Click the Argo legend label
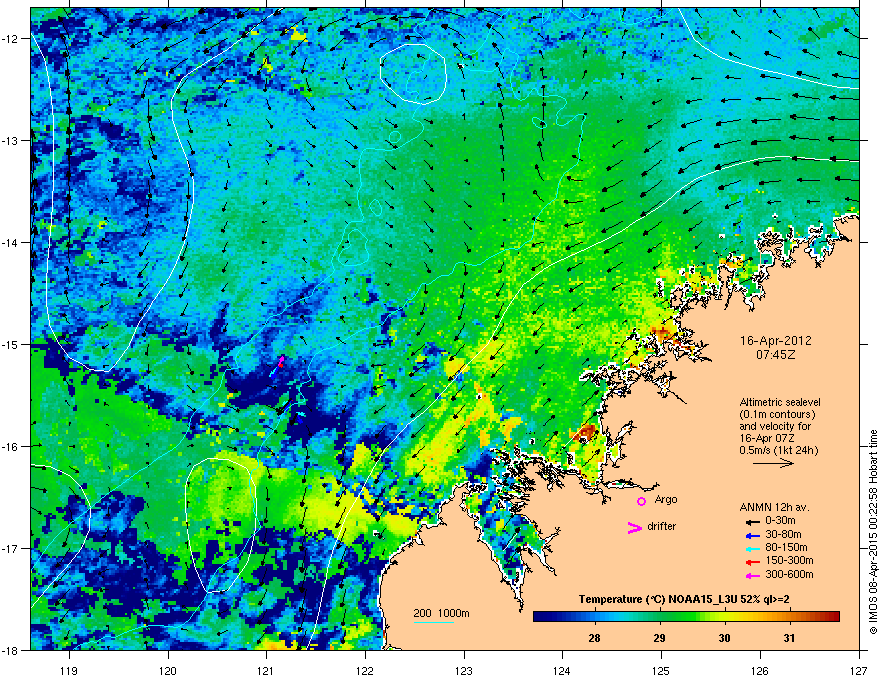The width and height of the screenshot is (880, 680). (x=666, y=500)
